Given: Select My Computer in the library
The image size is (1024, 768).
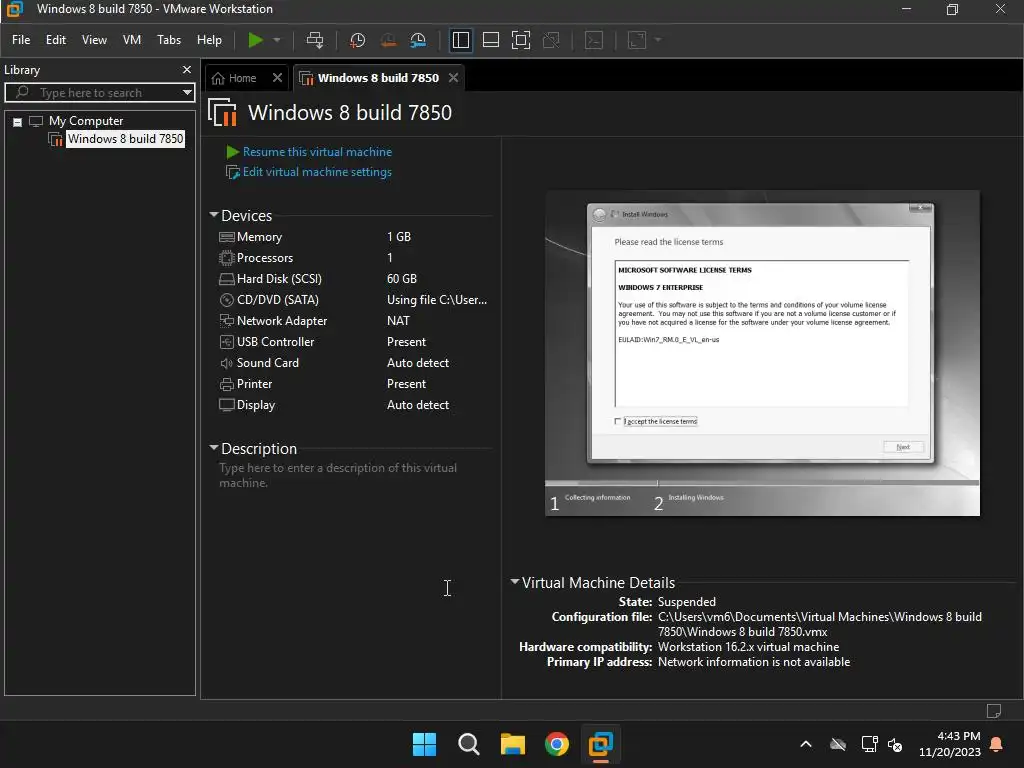Looking at the screenshot, I should click(x=86, y=121).
